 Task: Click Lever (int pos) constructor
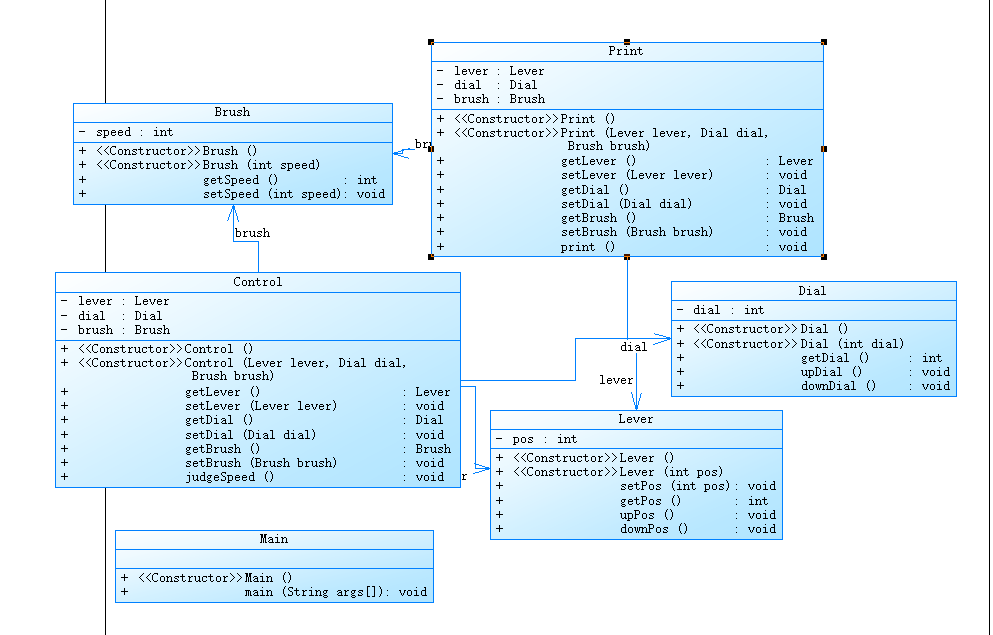tap(671, 472)
